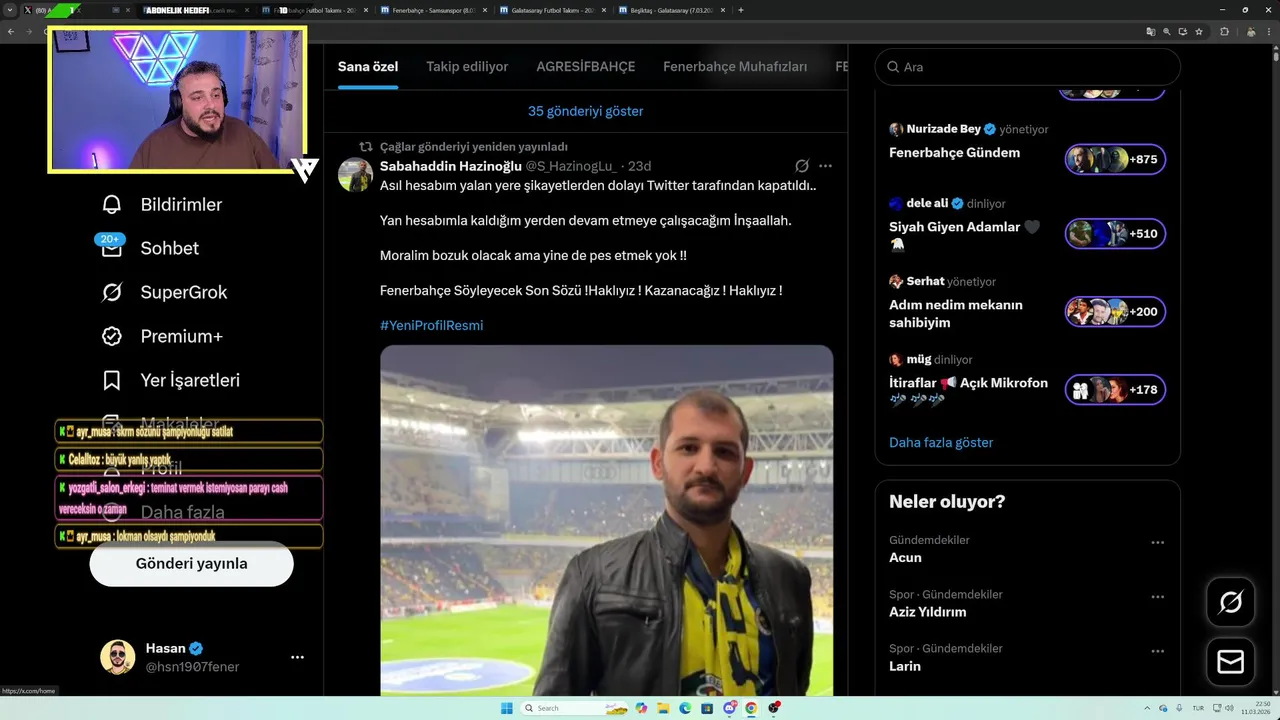This screenshot has height=720, width=1280.
Task: Open Aziz Yıldırım trending topic
Action: 927,612
